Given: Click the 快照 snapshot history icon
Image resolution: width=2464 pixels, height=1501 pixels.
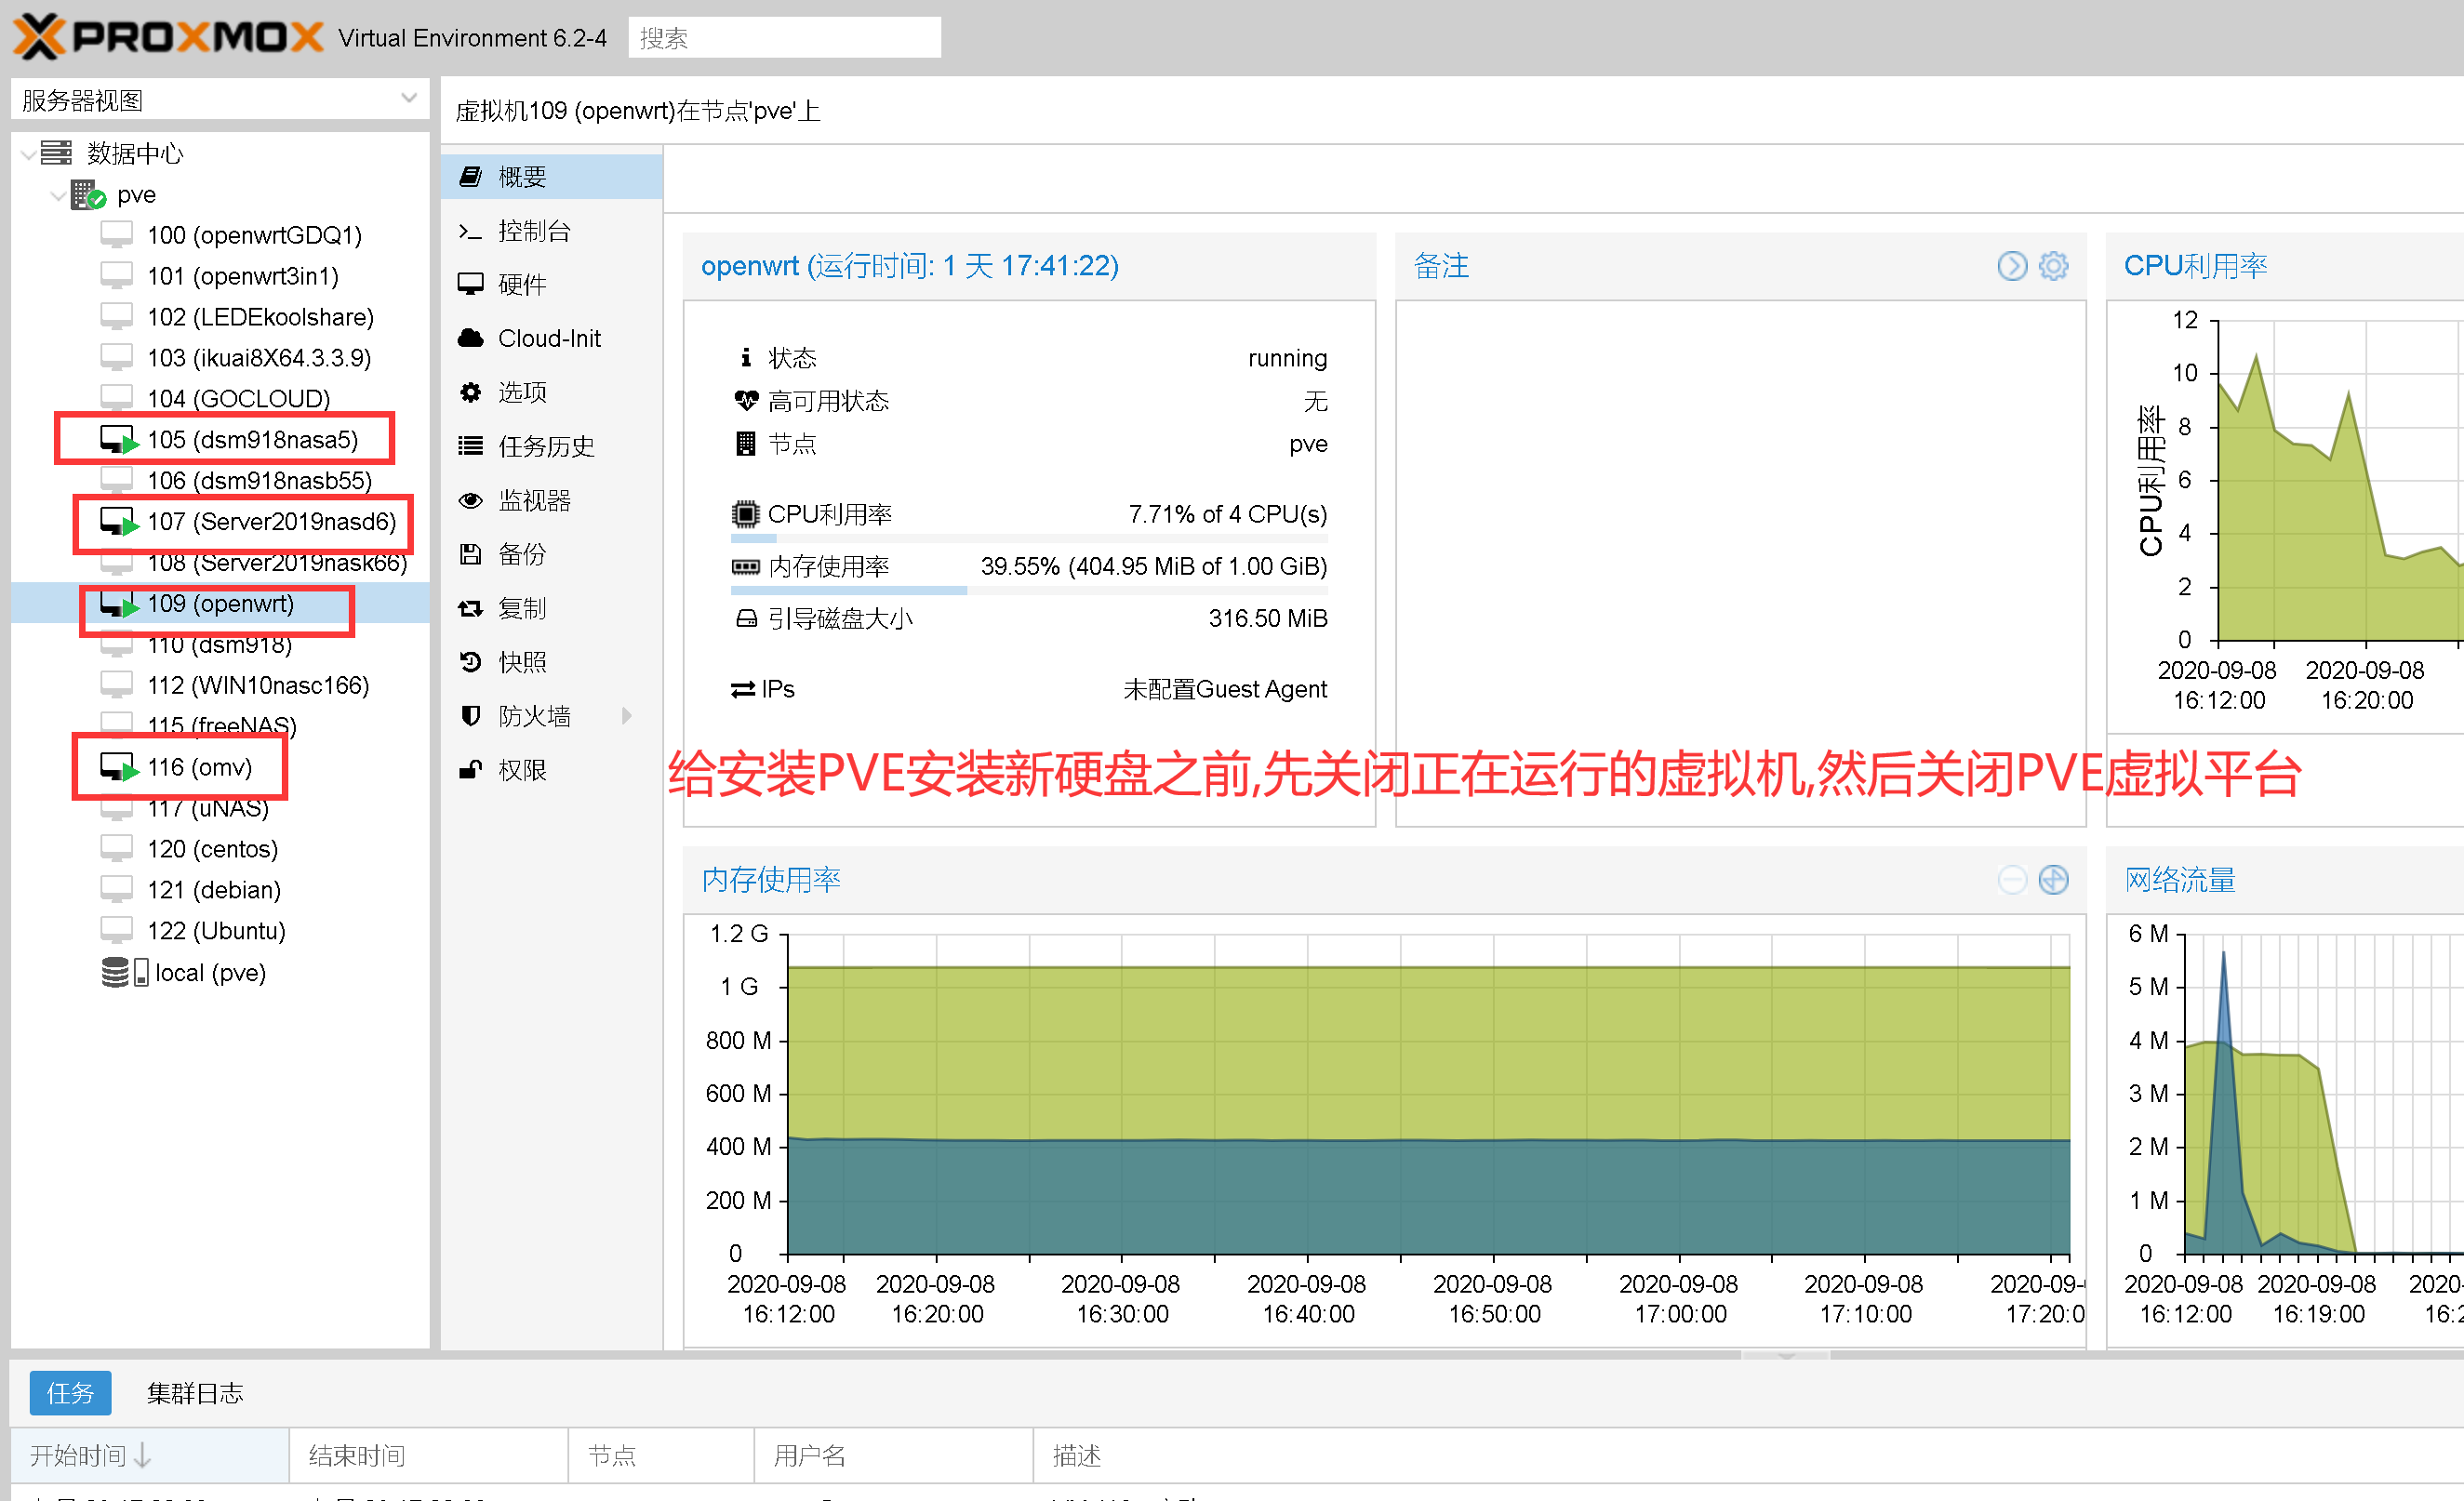Looking at the screenshot, I should click(x=470, y=663).
